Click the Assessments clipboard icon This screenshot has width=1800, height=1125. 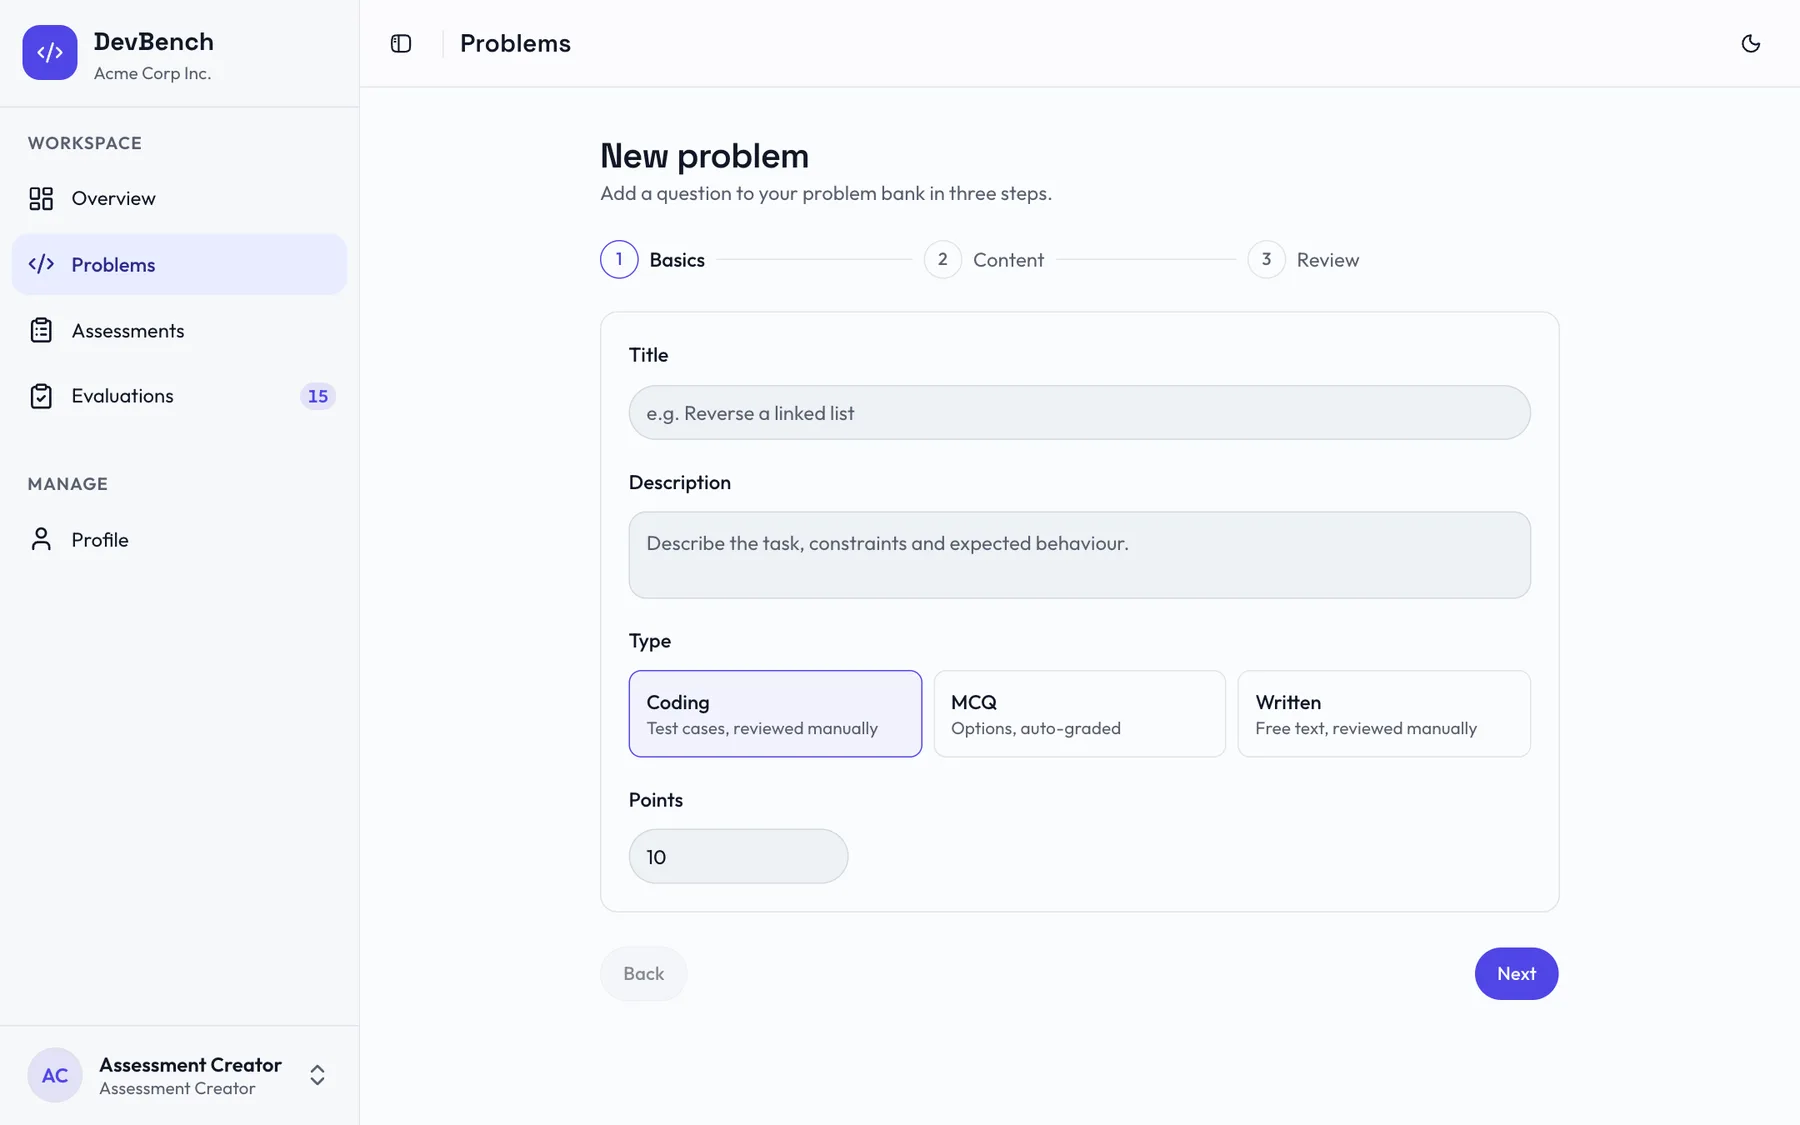click(41, 330)
